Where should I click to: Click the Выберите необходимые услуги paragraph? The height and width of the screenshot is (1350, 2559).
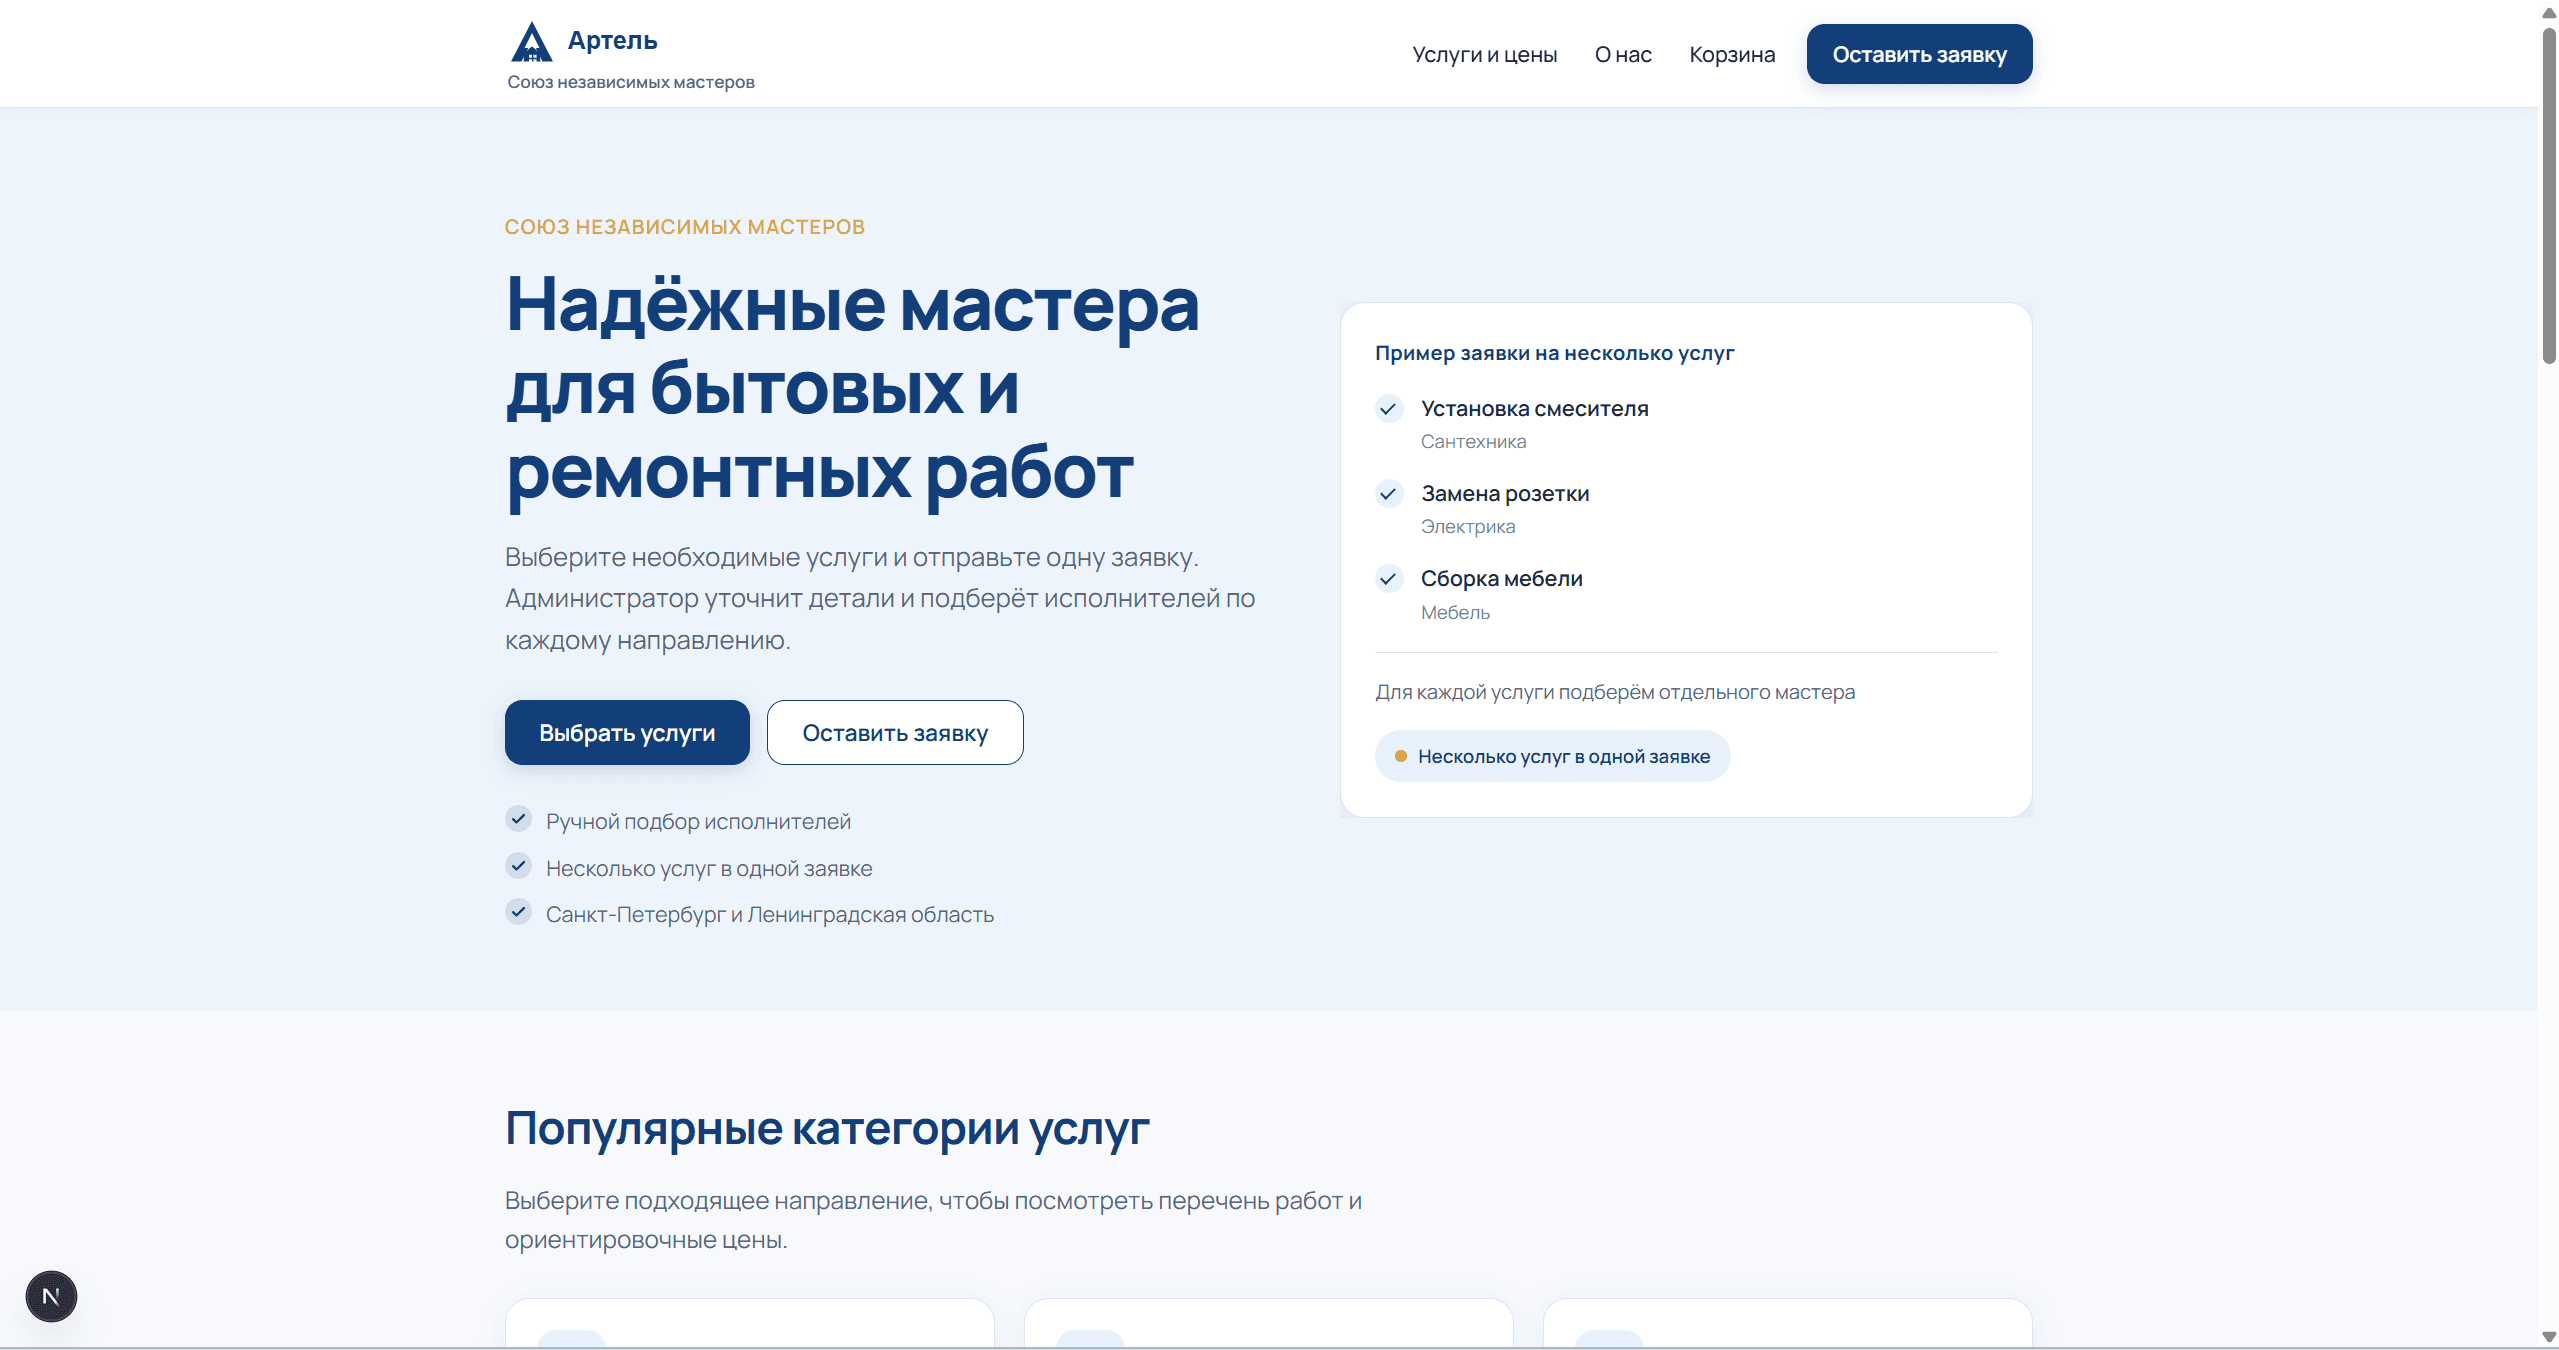(880, 598)
